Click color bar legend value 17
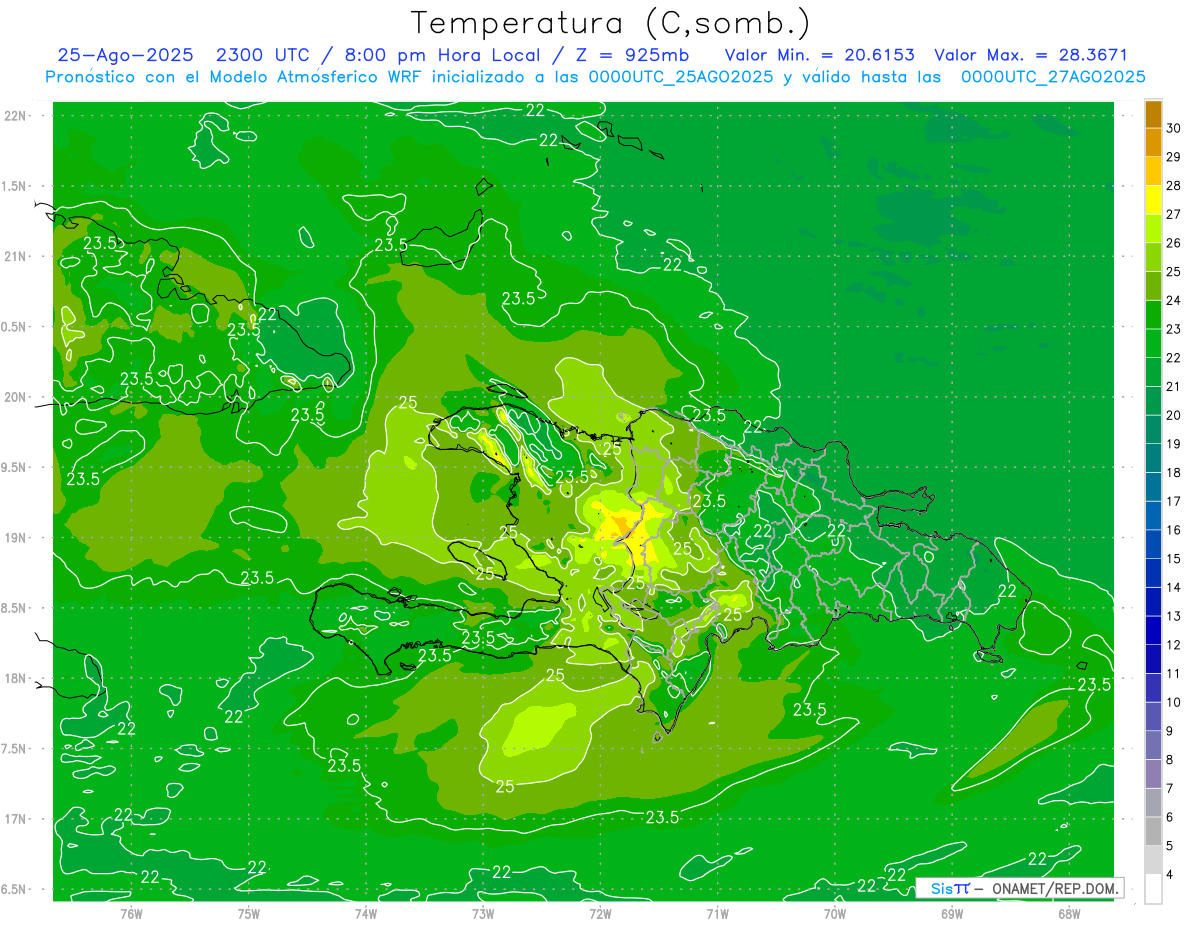Image resolution: width=1200 pixels, height=927 pixels. point(1174,502)
